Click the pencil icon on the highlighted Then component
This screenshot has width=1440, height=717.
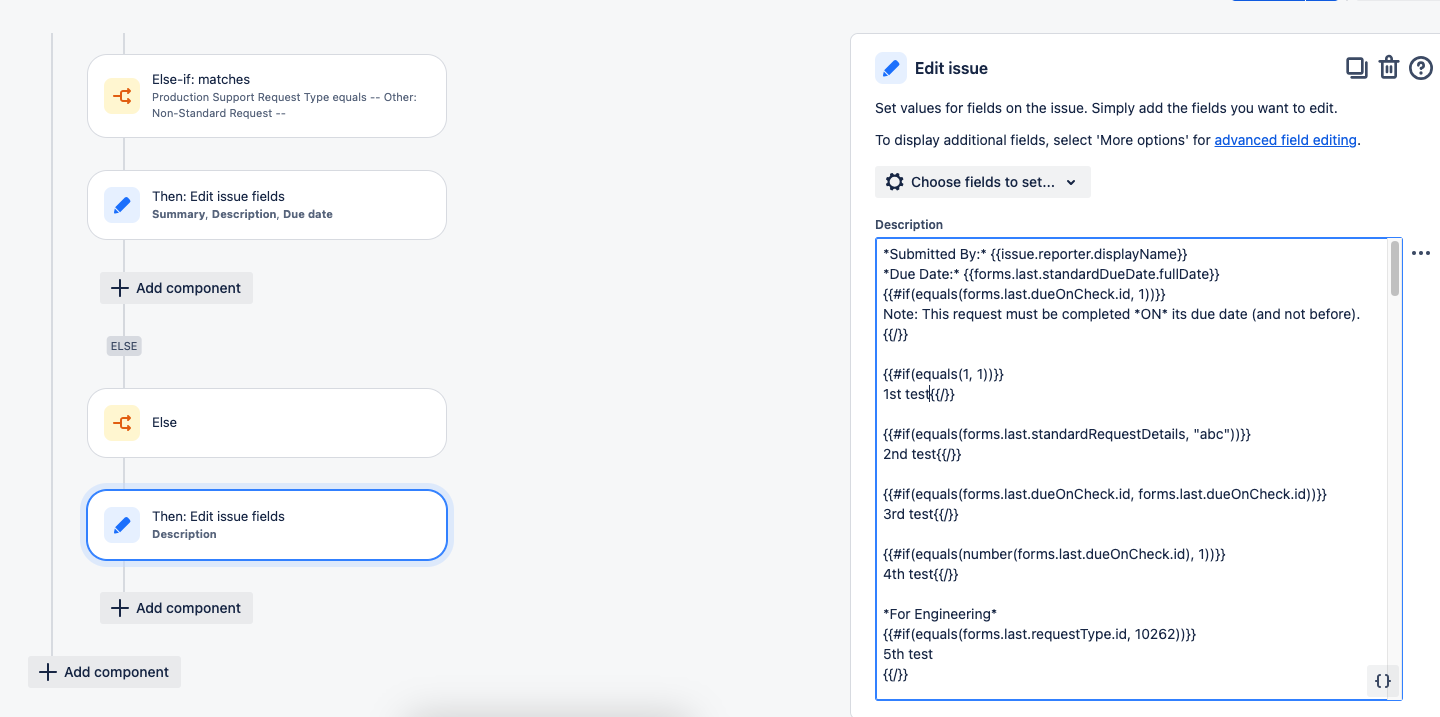121,525
